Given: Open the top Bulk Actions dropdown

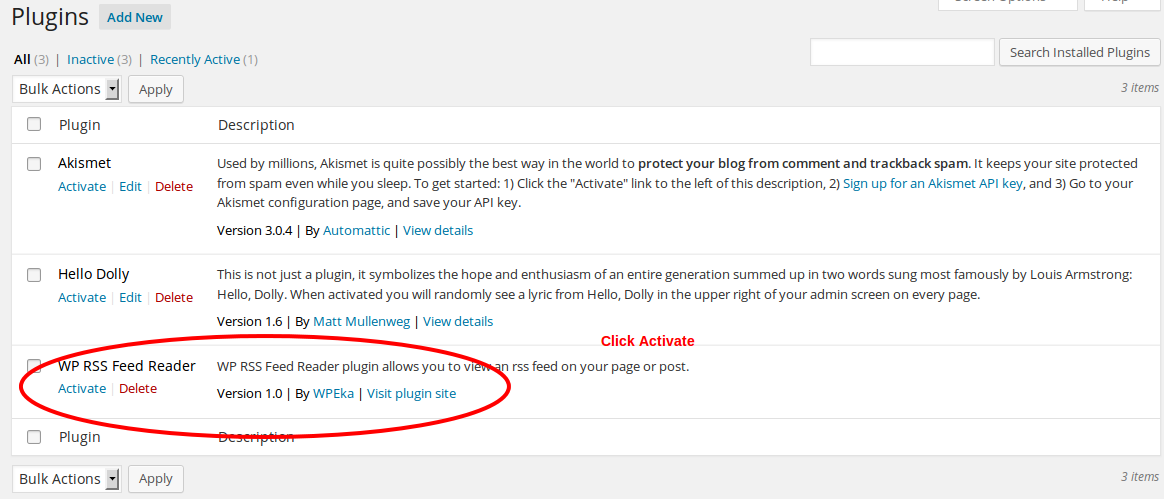Looking at the screenshot, I should [66, 89].
